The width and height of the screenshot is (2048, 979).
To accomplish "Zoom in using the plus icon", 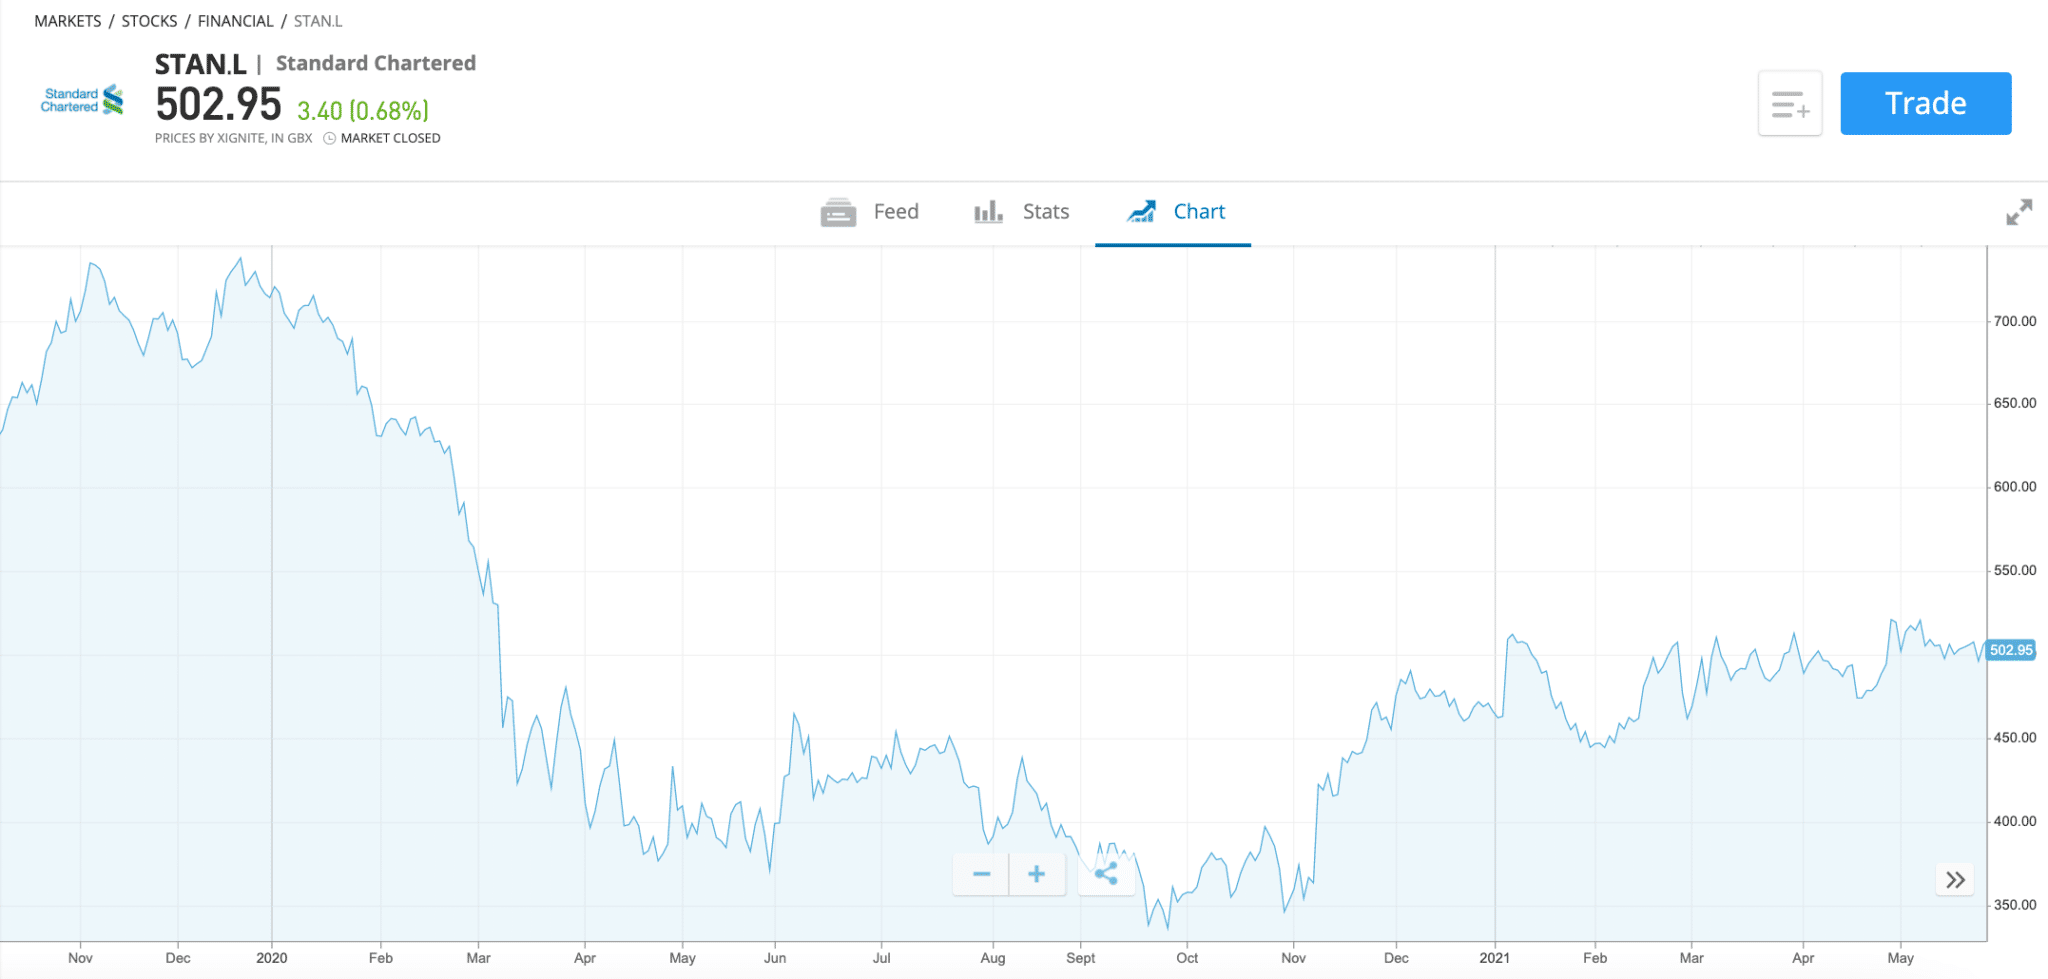I will pyautogui.click(x=1037, y=874).
